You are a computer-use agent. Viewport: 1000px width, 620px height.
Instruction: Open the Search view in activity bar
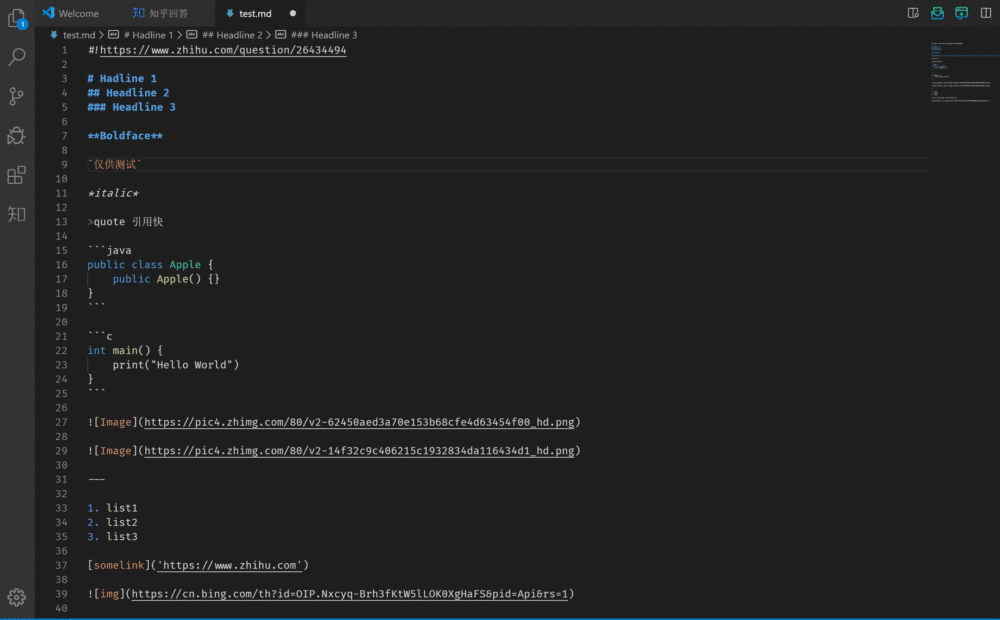point(16,57)
